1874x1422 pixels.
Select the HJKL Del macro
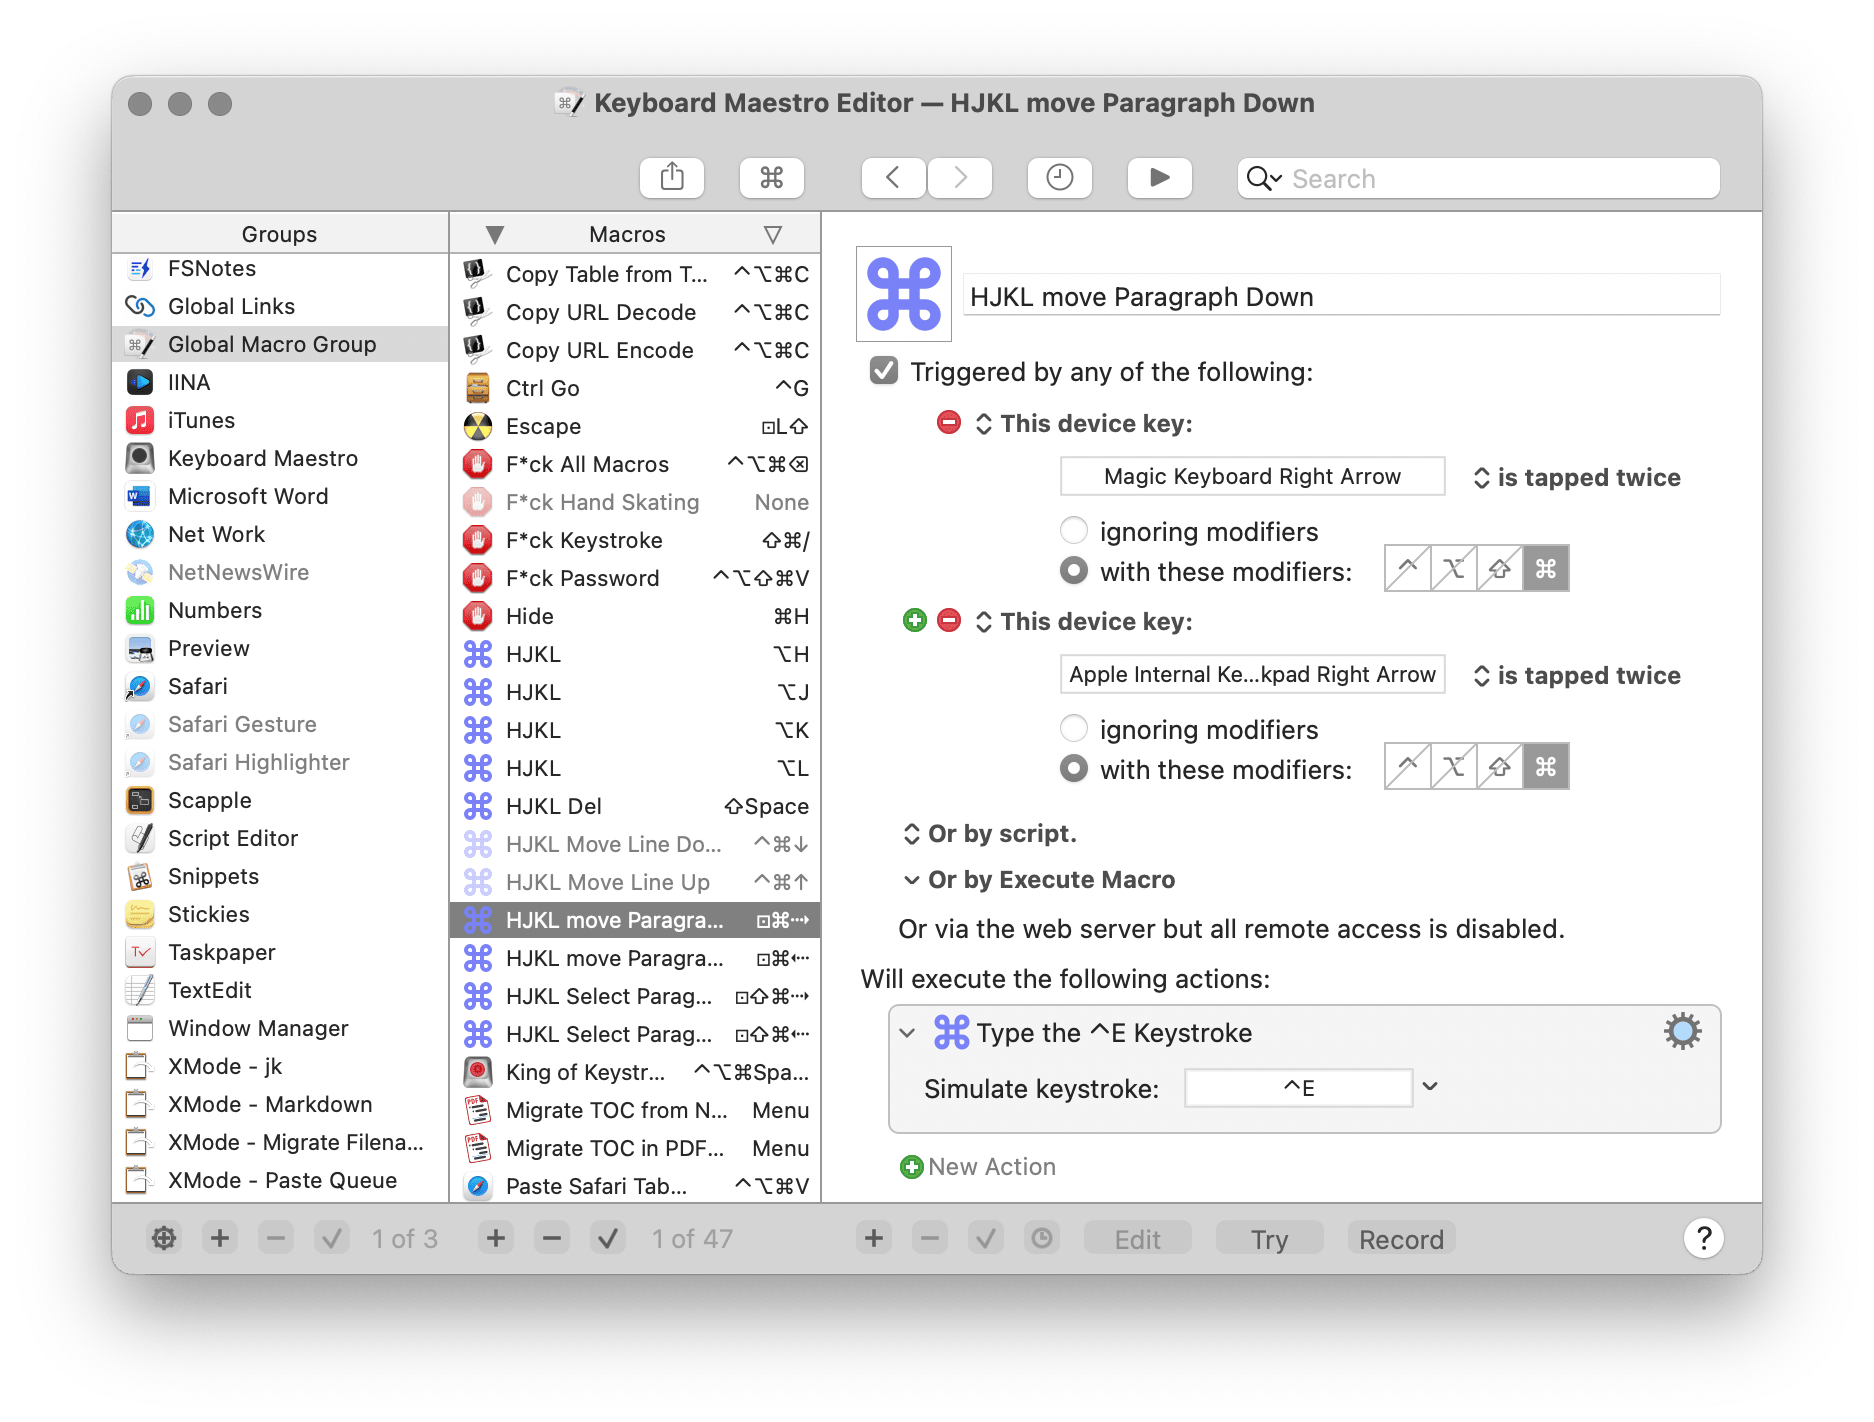pyautogui.click(x=635, y=806)
